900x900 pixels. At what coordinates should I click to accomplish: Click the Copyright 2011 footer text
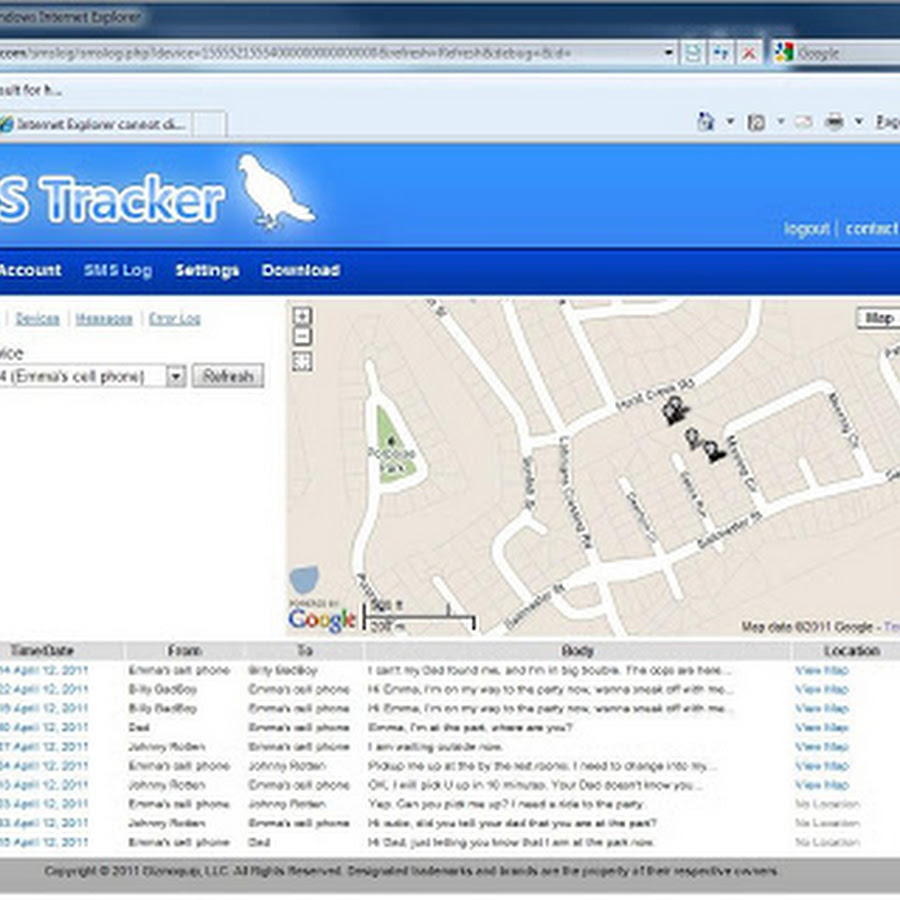pos(411,871)
